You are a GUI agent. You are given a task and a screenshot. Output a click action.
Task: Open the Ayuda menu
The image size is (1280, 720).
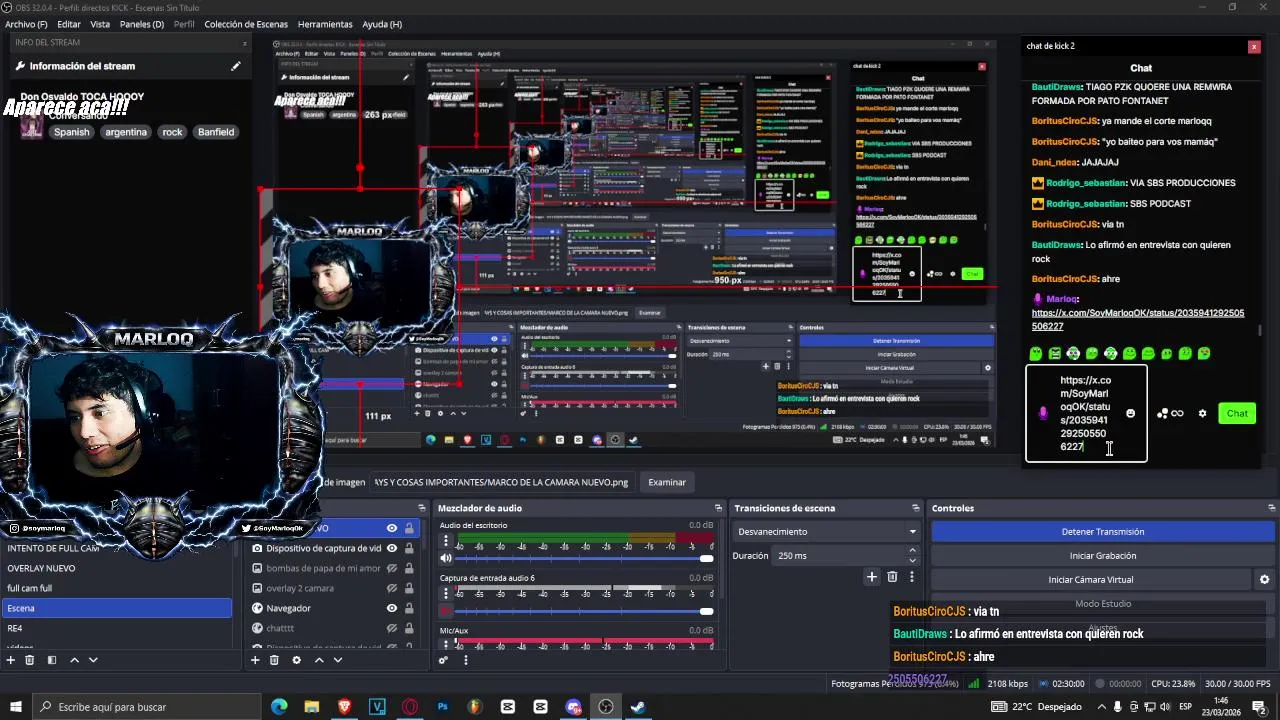[x=382, y=24]
